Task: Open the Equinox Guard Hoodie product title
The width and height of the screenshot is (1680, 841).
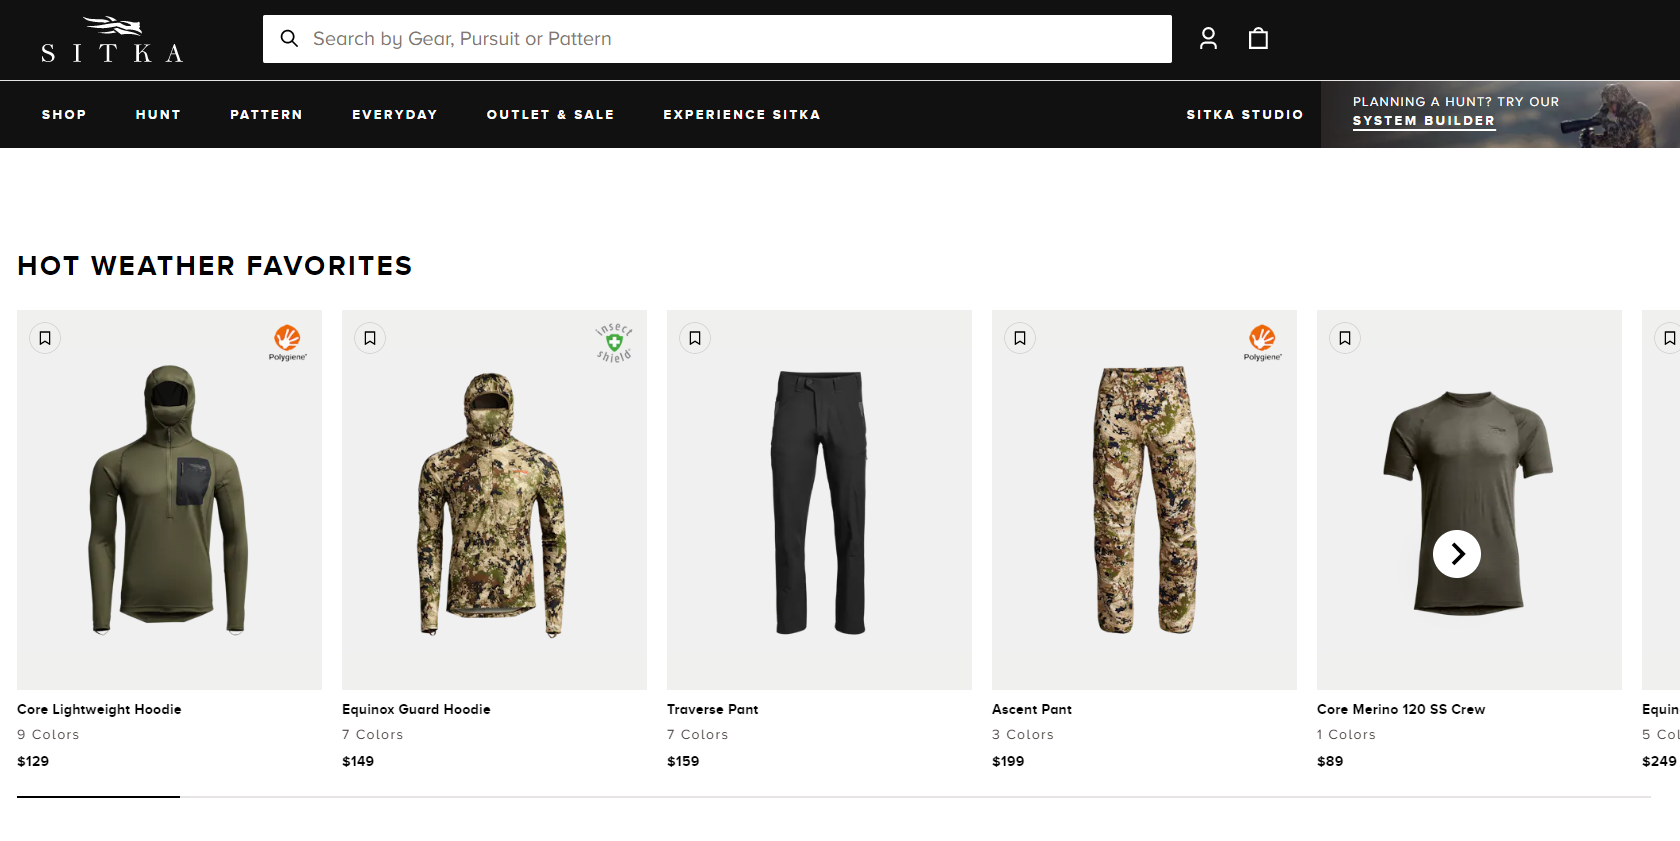Action: coord(416,709)
